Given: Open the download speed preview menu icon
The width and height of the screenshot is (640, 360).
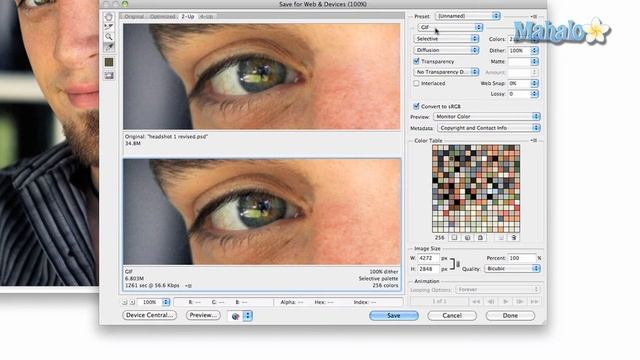Looking at the screenshot, I should click(x=188, y=286).
